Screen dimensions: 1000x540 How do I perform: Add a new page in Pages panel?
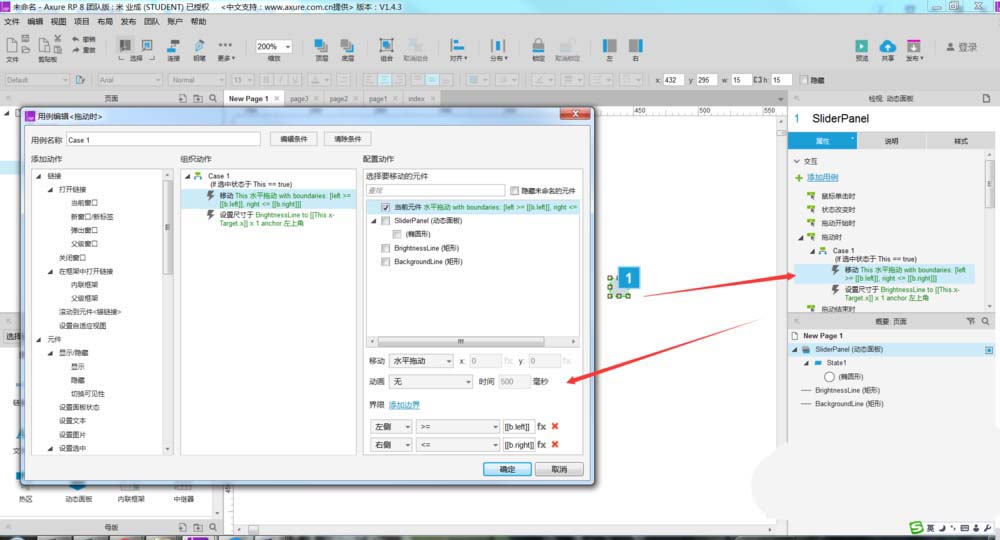coord(182,98)
